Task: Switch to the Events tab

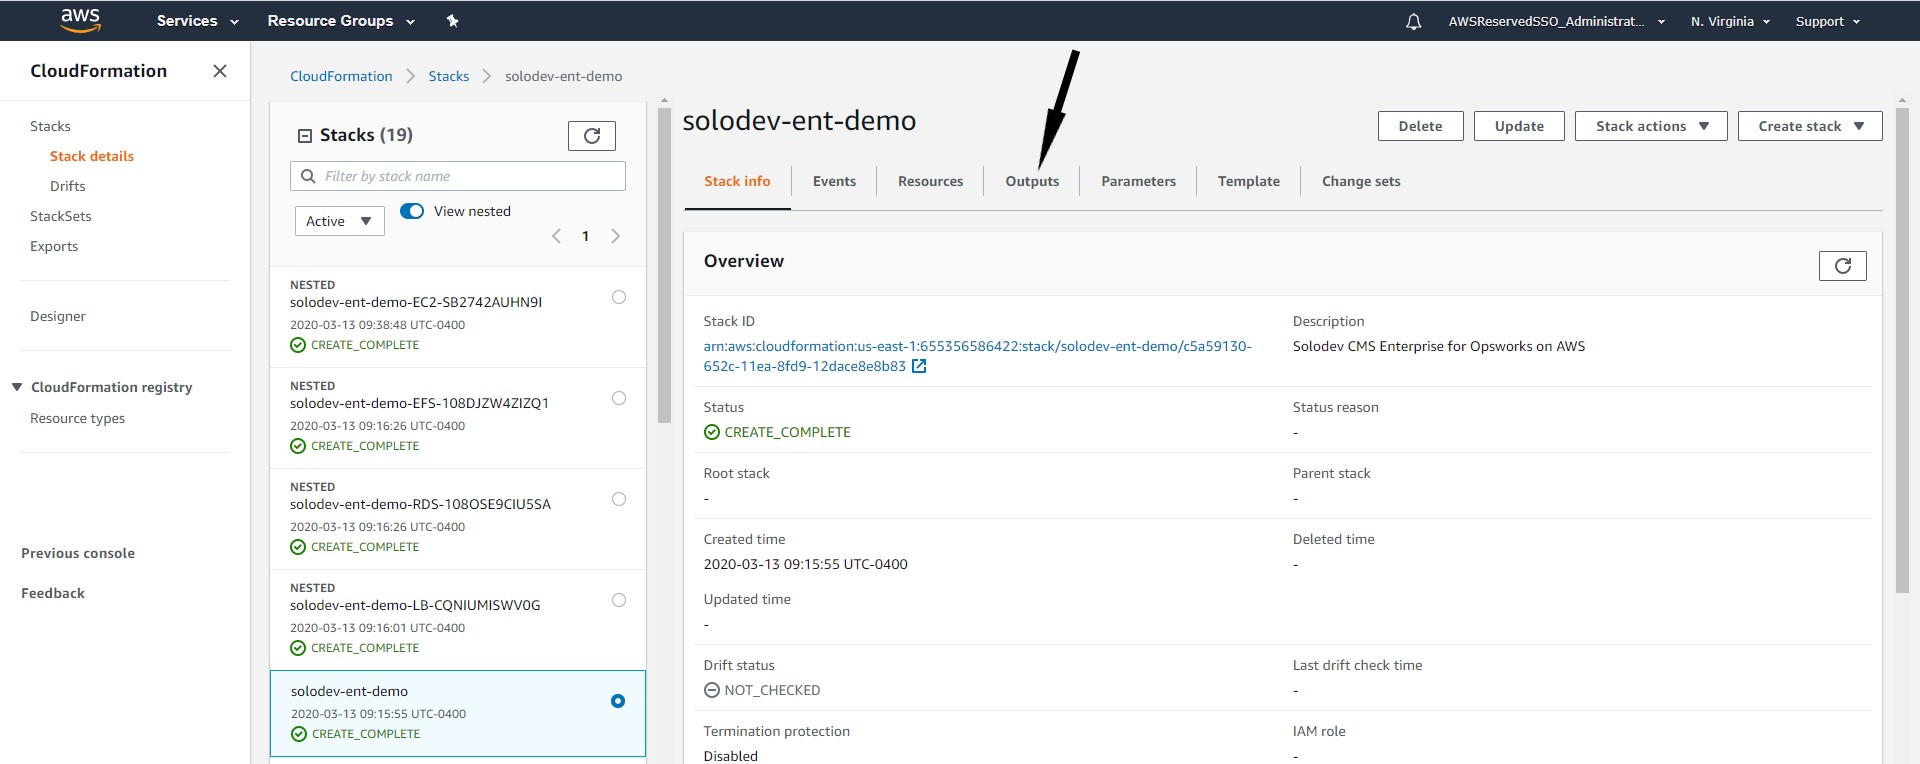Action: (x=834, y=181)
